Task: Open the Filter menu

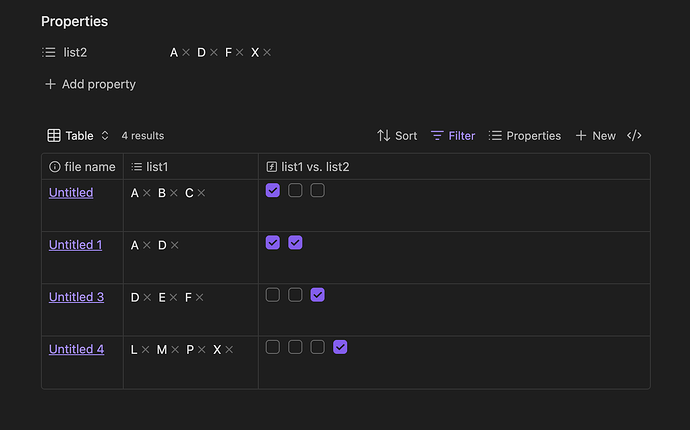Action: pos(453,136)
